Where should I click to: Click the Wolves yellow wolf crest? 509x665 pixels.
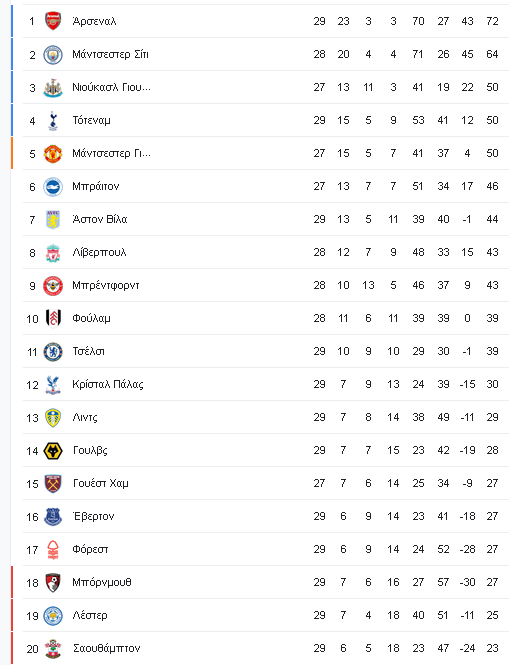point(53,451)
